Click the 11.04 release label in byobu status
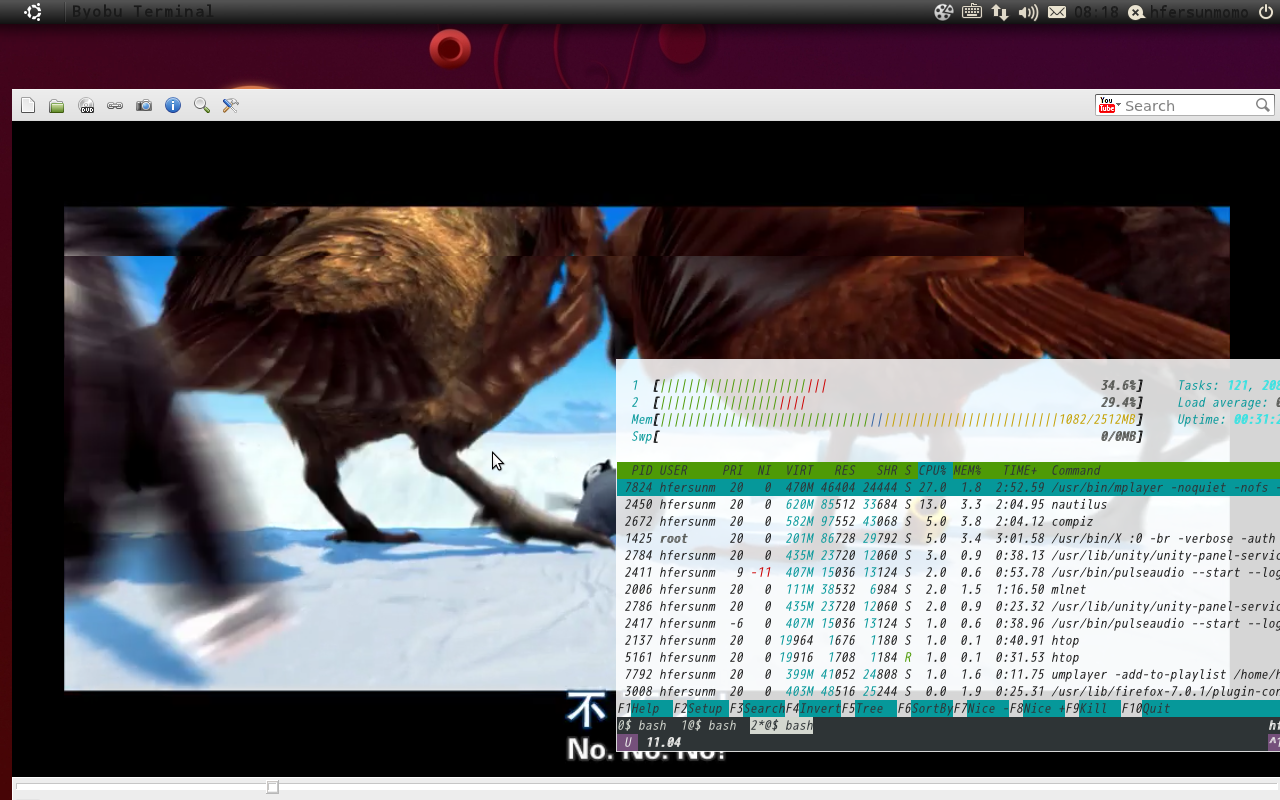1280x800 pixels. click(x=663, y=742)
